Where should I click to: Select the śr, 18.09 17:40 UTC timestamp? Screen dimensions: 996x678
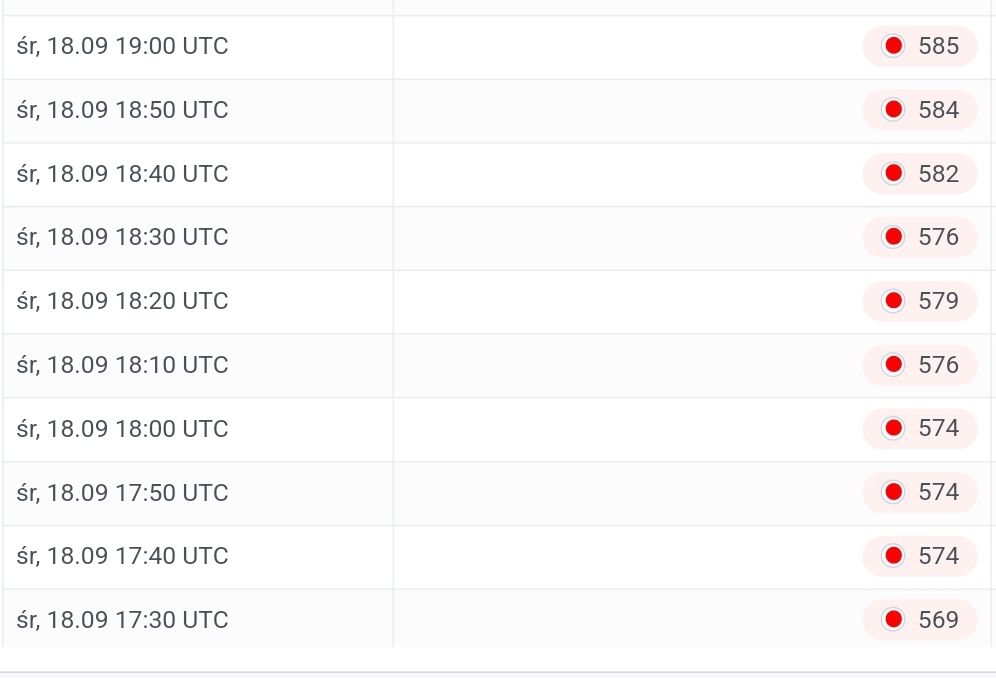click(x=123, y=556)
